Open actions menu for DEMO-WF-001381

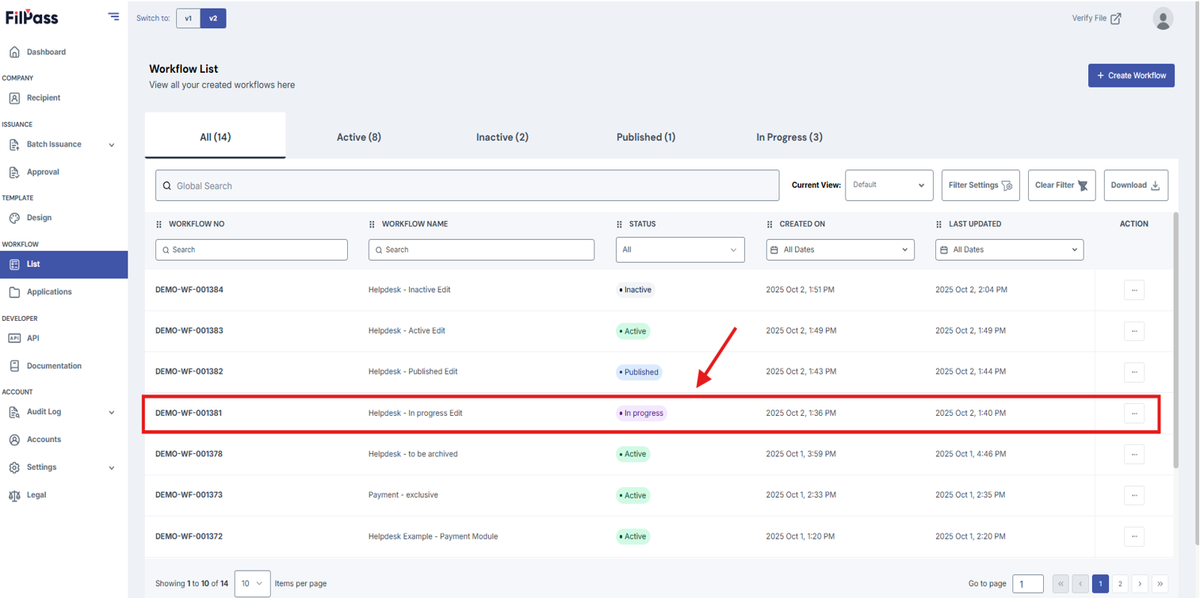click(x=1133, y=413)
